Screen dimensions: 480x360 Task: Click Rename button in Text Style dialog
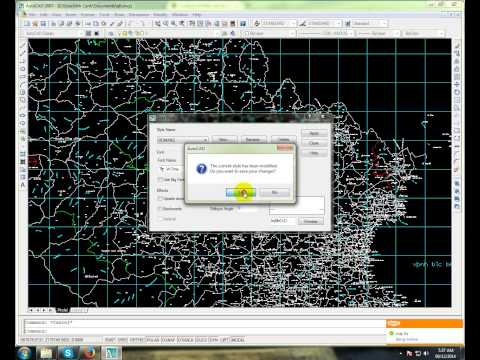[x=253, y=140]
